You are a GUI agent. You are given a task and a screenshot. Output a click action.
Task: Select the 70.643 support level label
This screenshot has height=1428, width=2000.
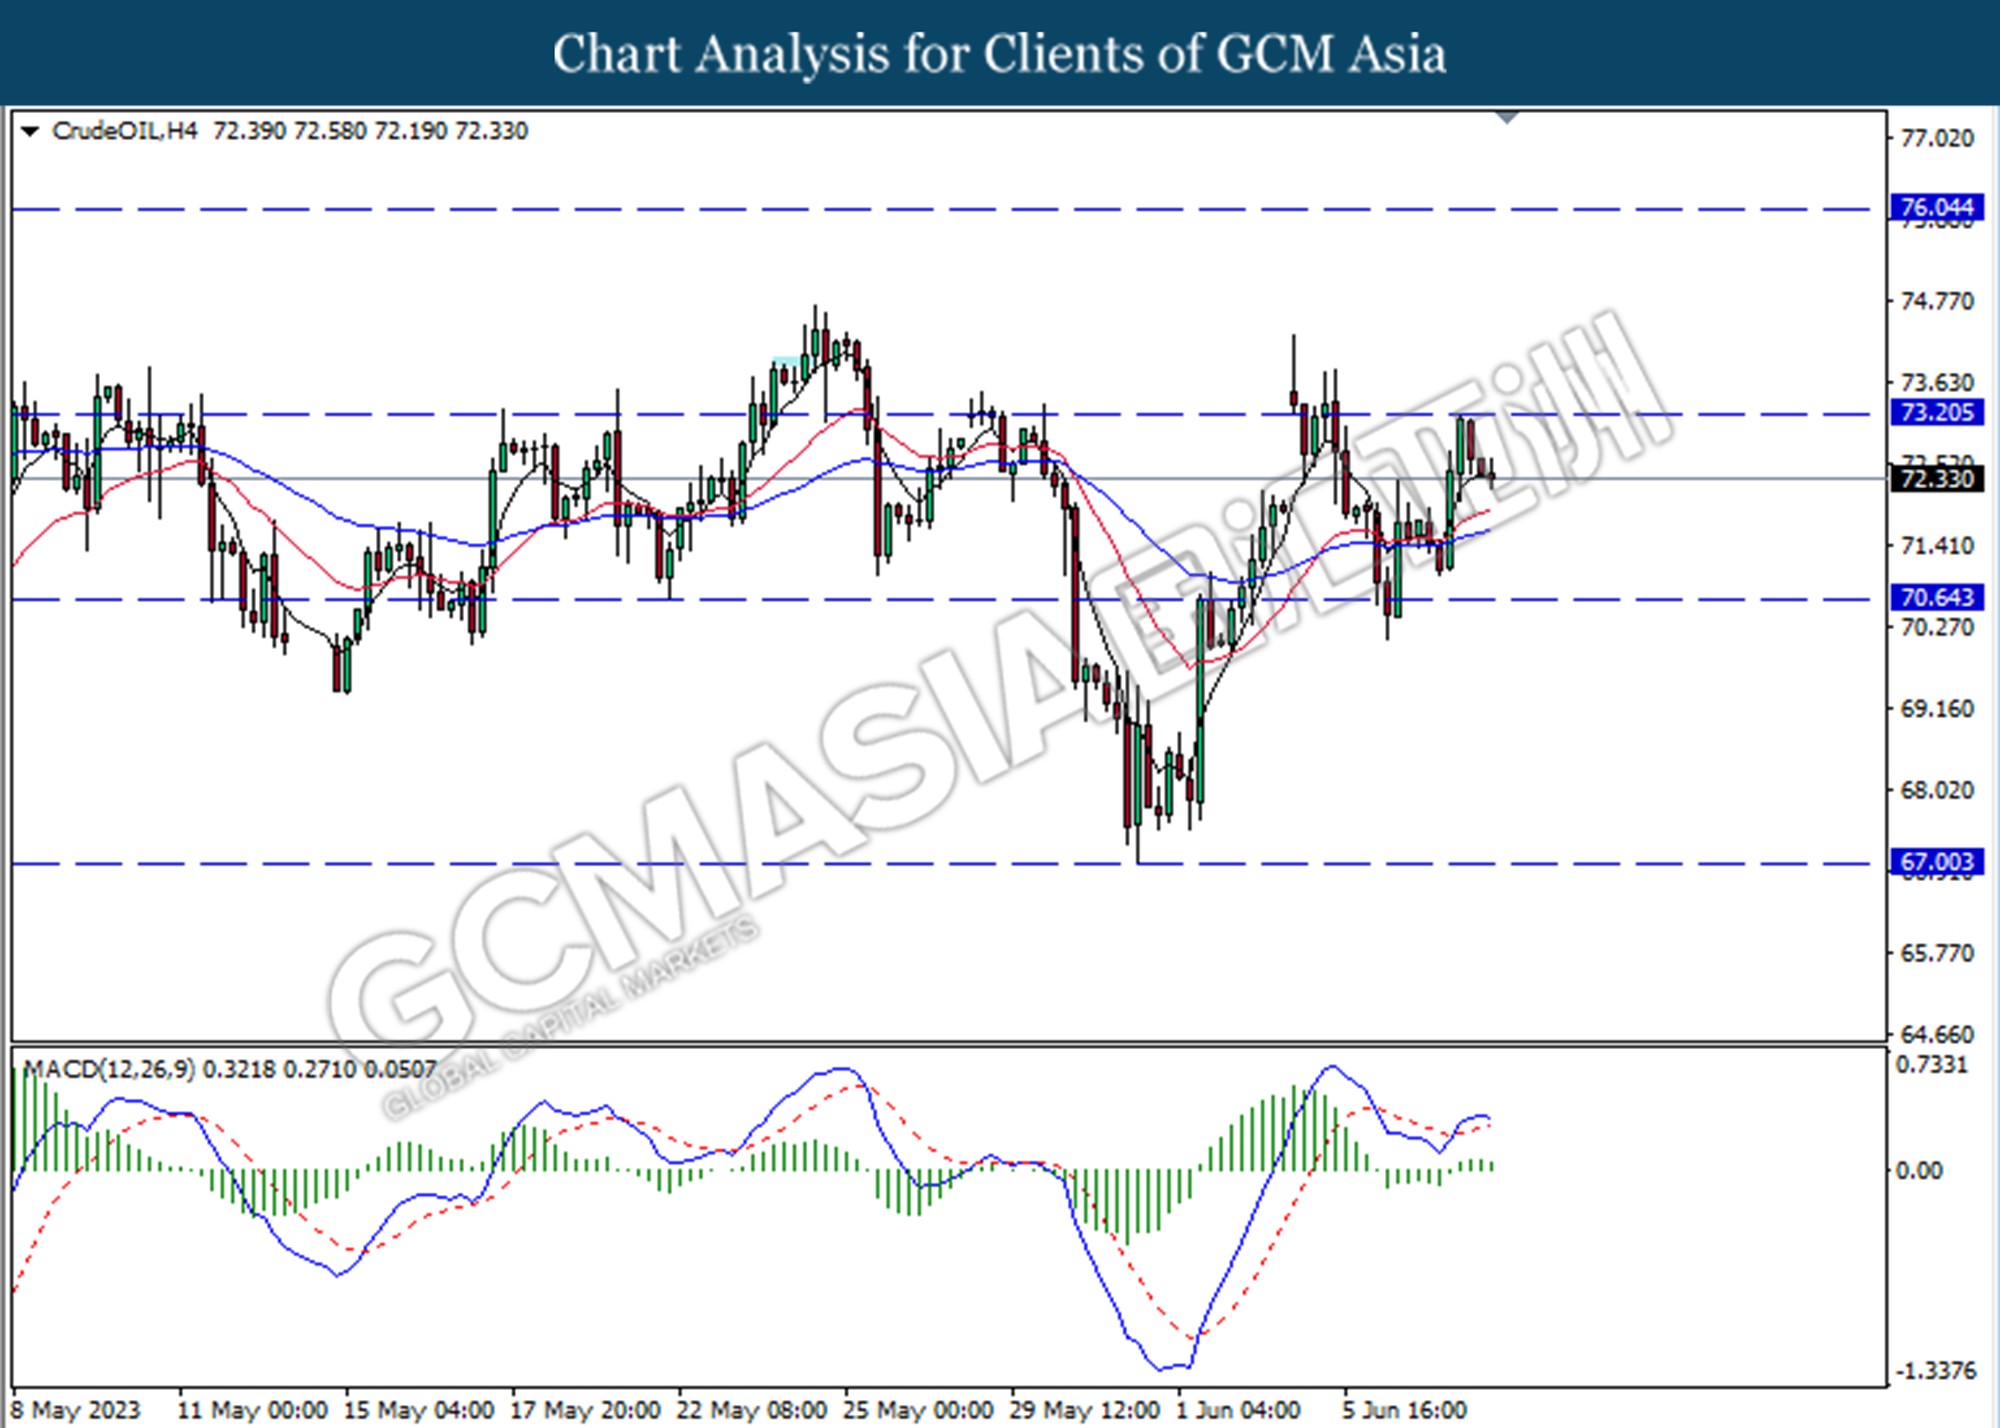tap(1937, 597)
